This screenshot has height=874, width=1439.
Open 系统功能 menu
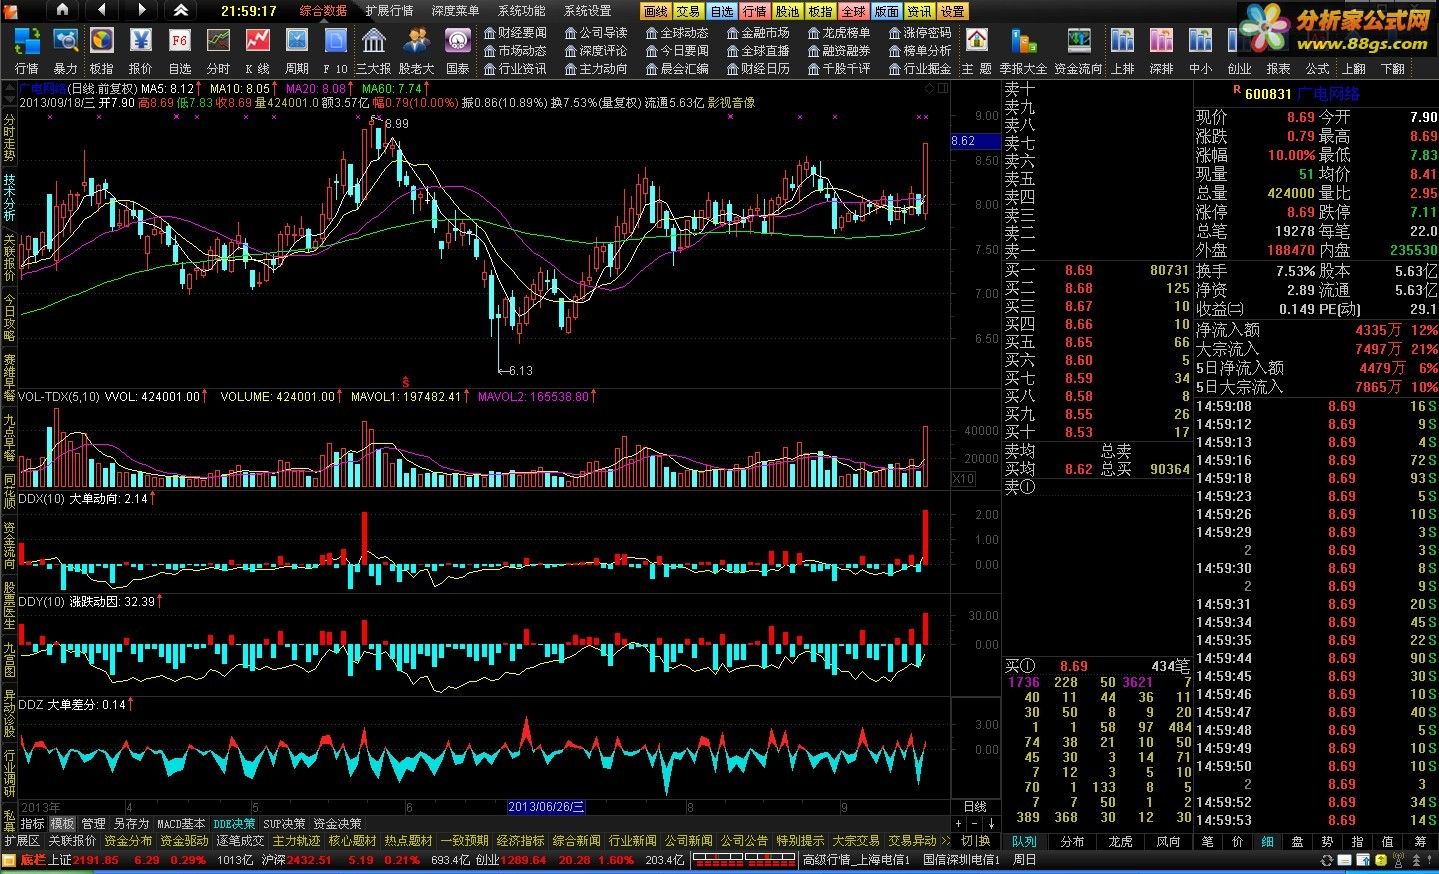522,11
